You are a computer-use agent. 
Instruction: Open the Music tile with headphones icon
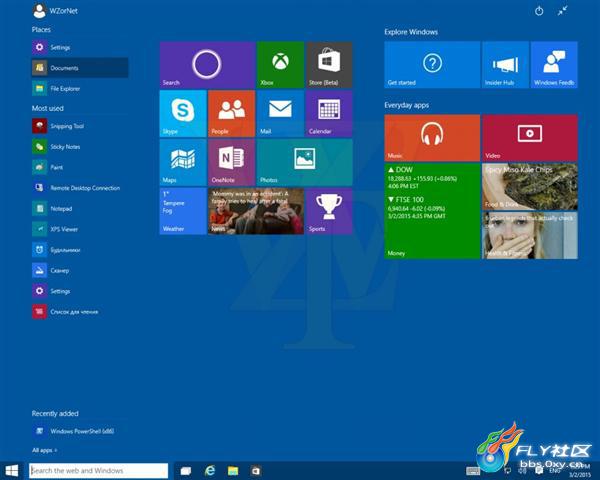pos(432,137)
